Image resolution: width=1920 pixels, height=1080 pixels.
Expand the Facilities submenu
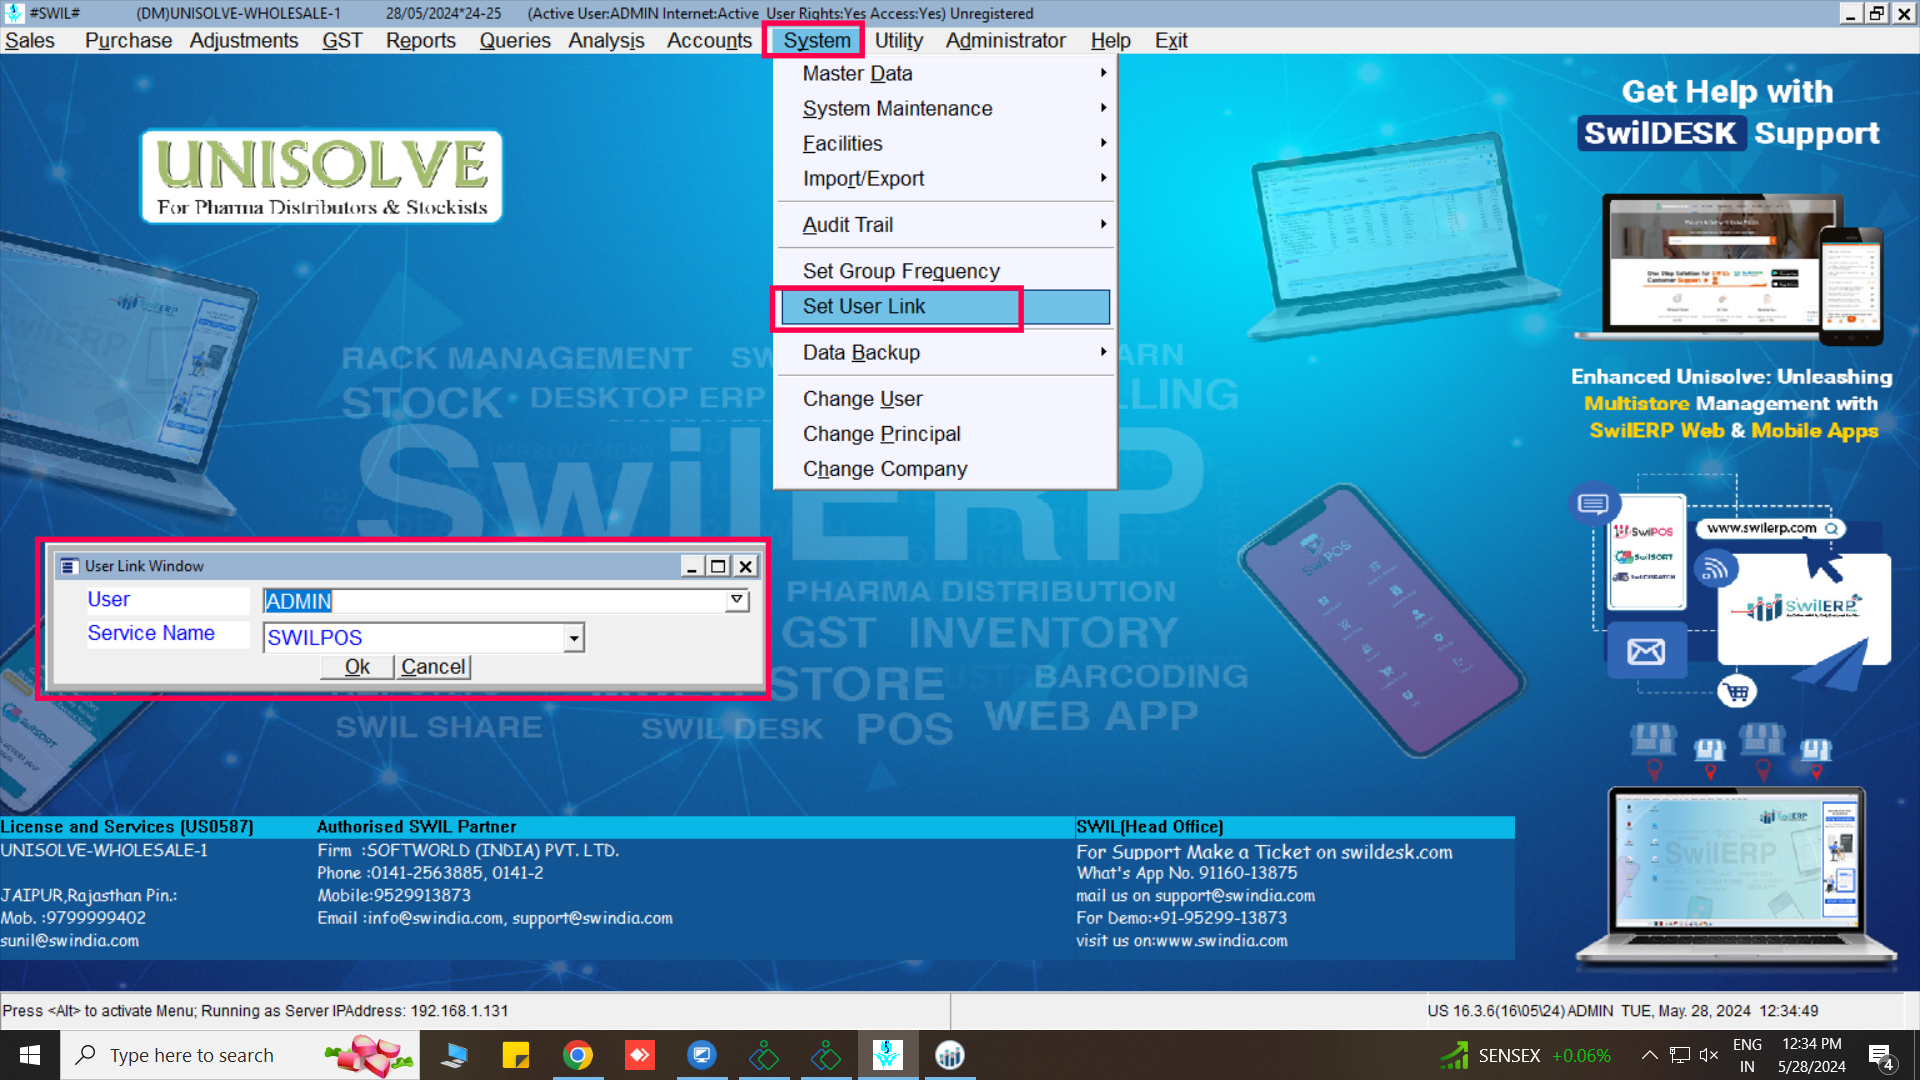tap(945, 143)
